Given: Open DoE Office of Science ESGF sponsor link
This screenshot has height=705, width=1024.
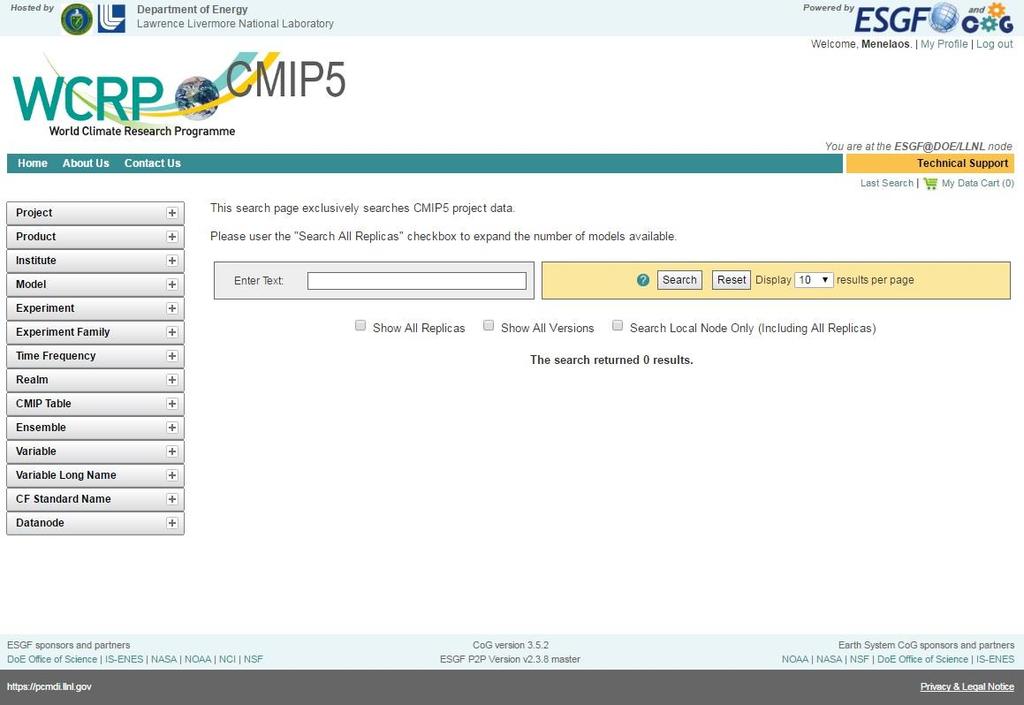Looking at the screenshot, I should [x=52, y=659].
